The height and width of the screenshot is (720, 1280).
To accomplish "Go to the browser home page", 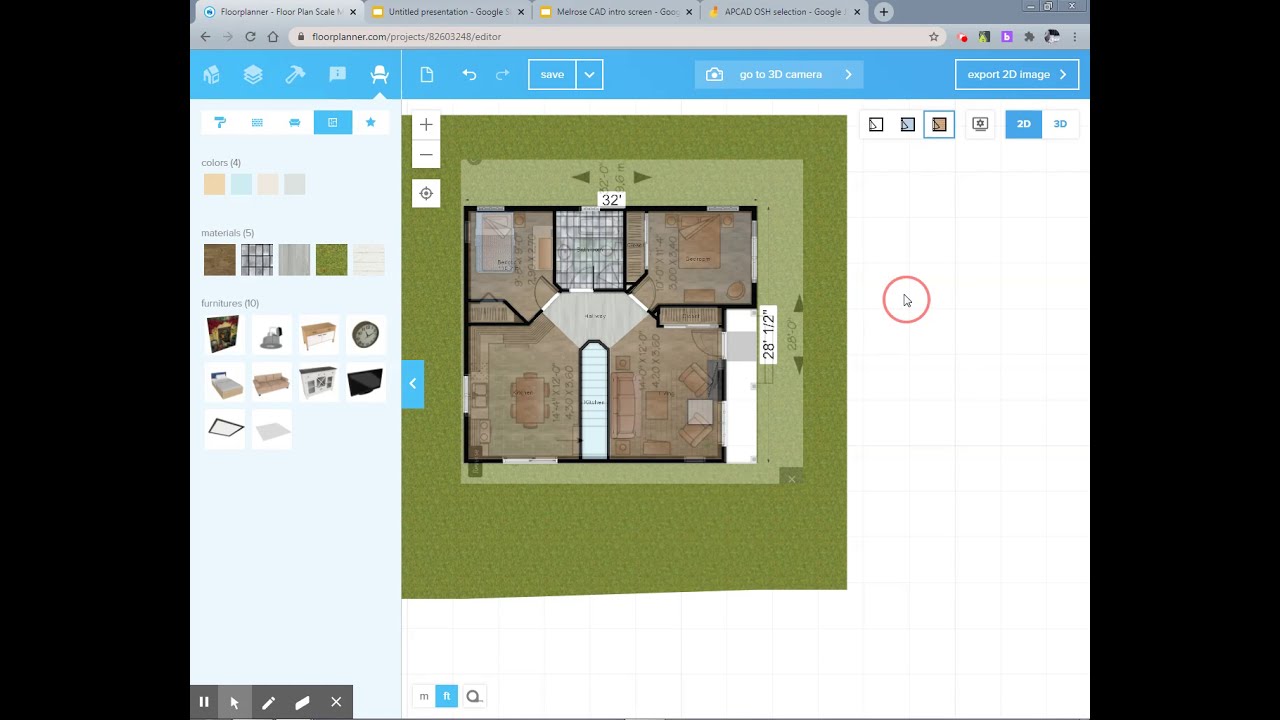I will (x=273, y=37).
